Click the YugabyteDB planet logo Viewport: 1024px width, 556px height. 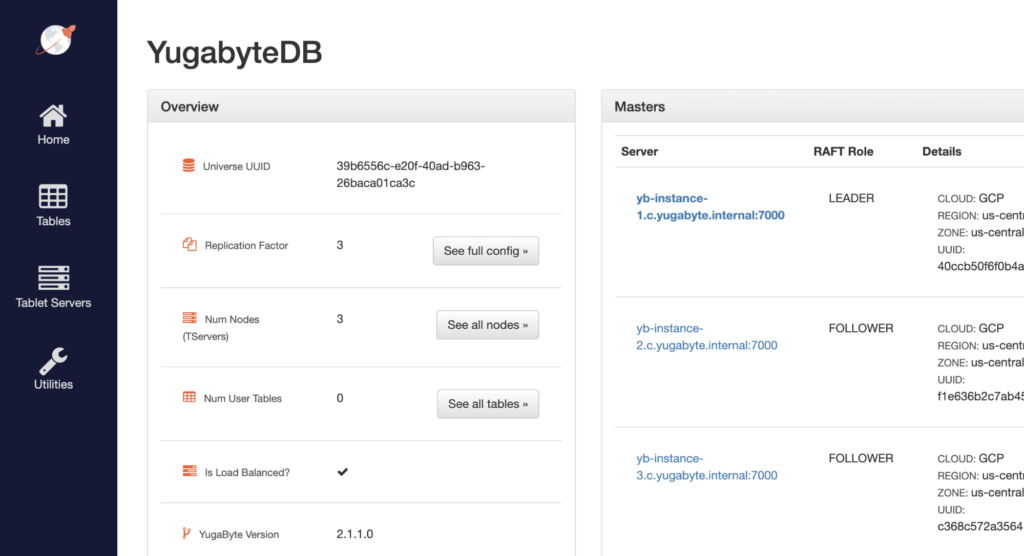click(56, 40)
